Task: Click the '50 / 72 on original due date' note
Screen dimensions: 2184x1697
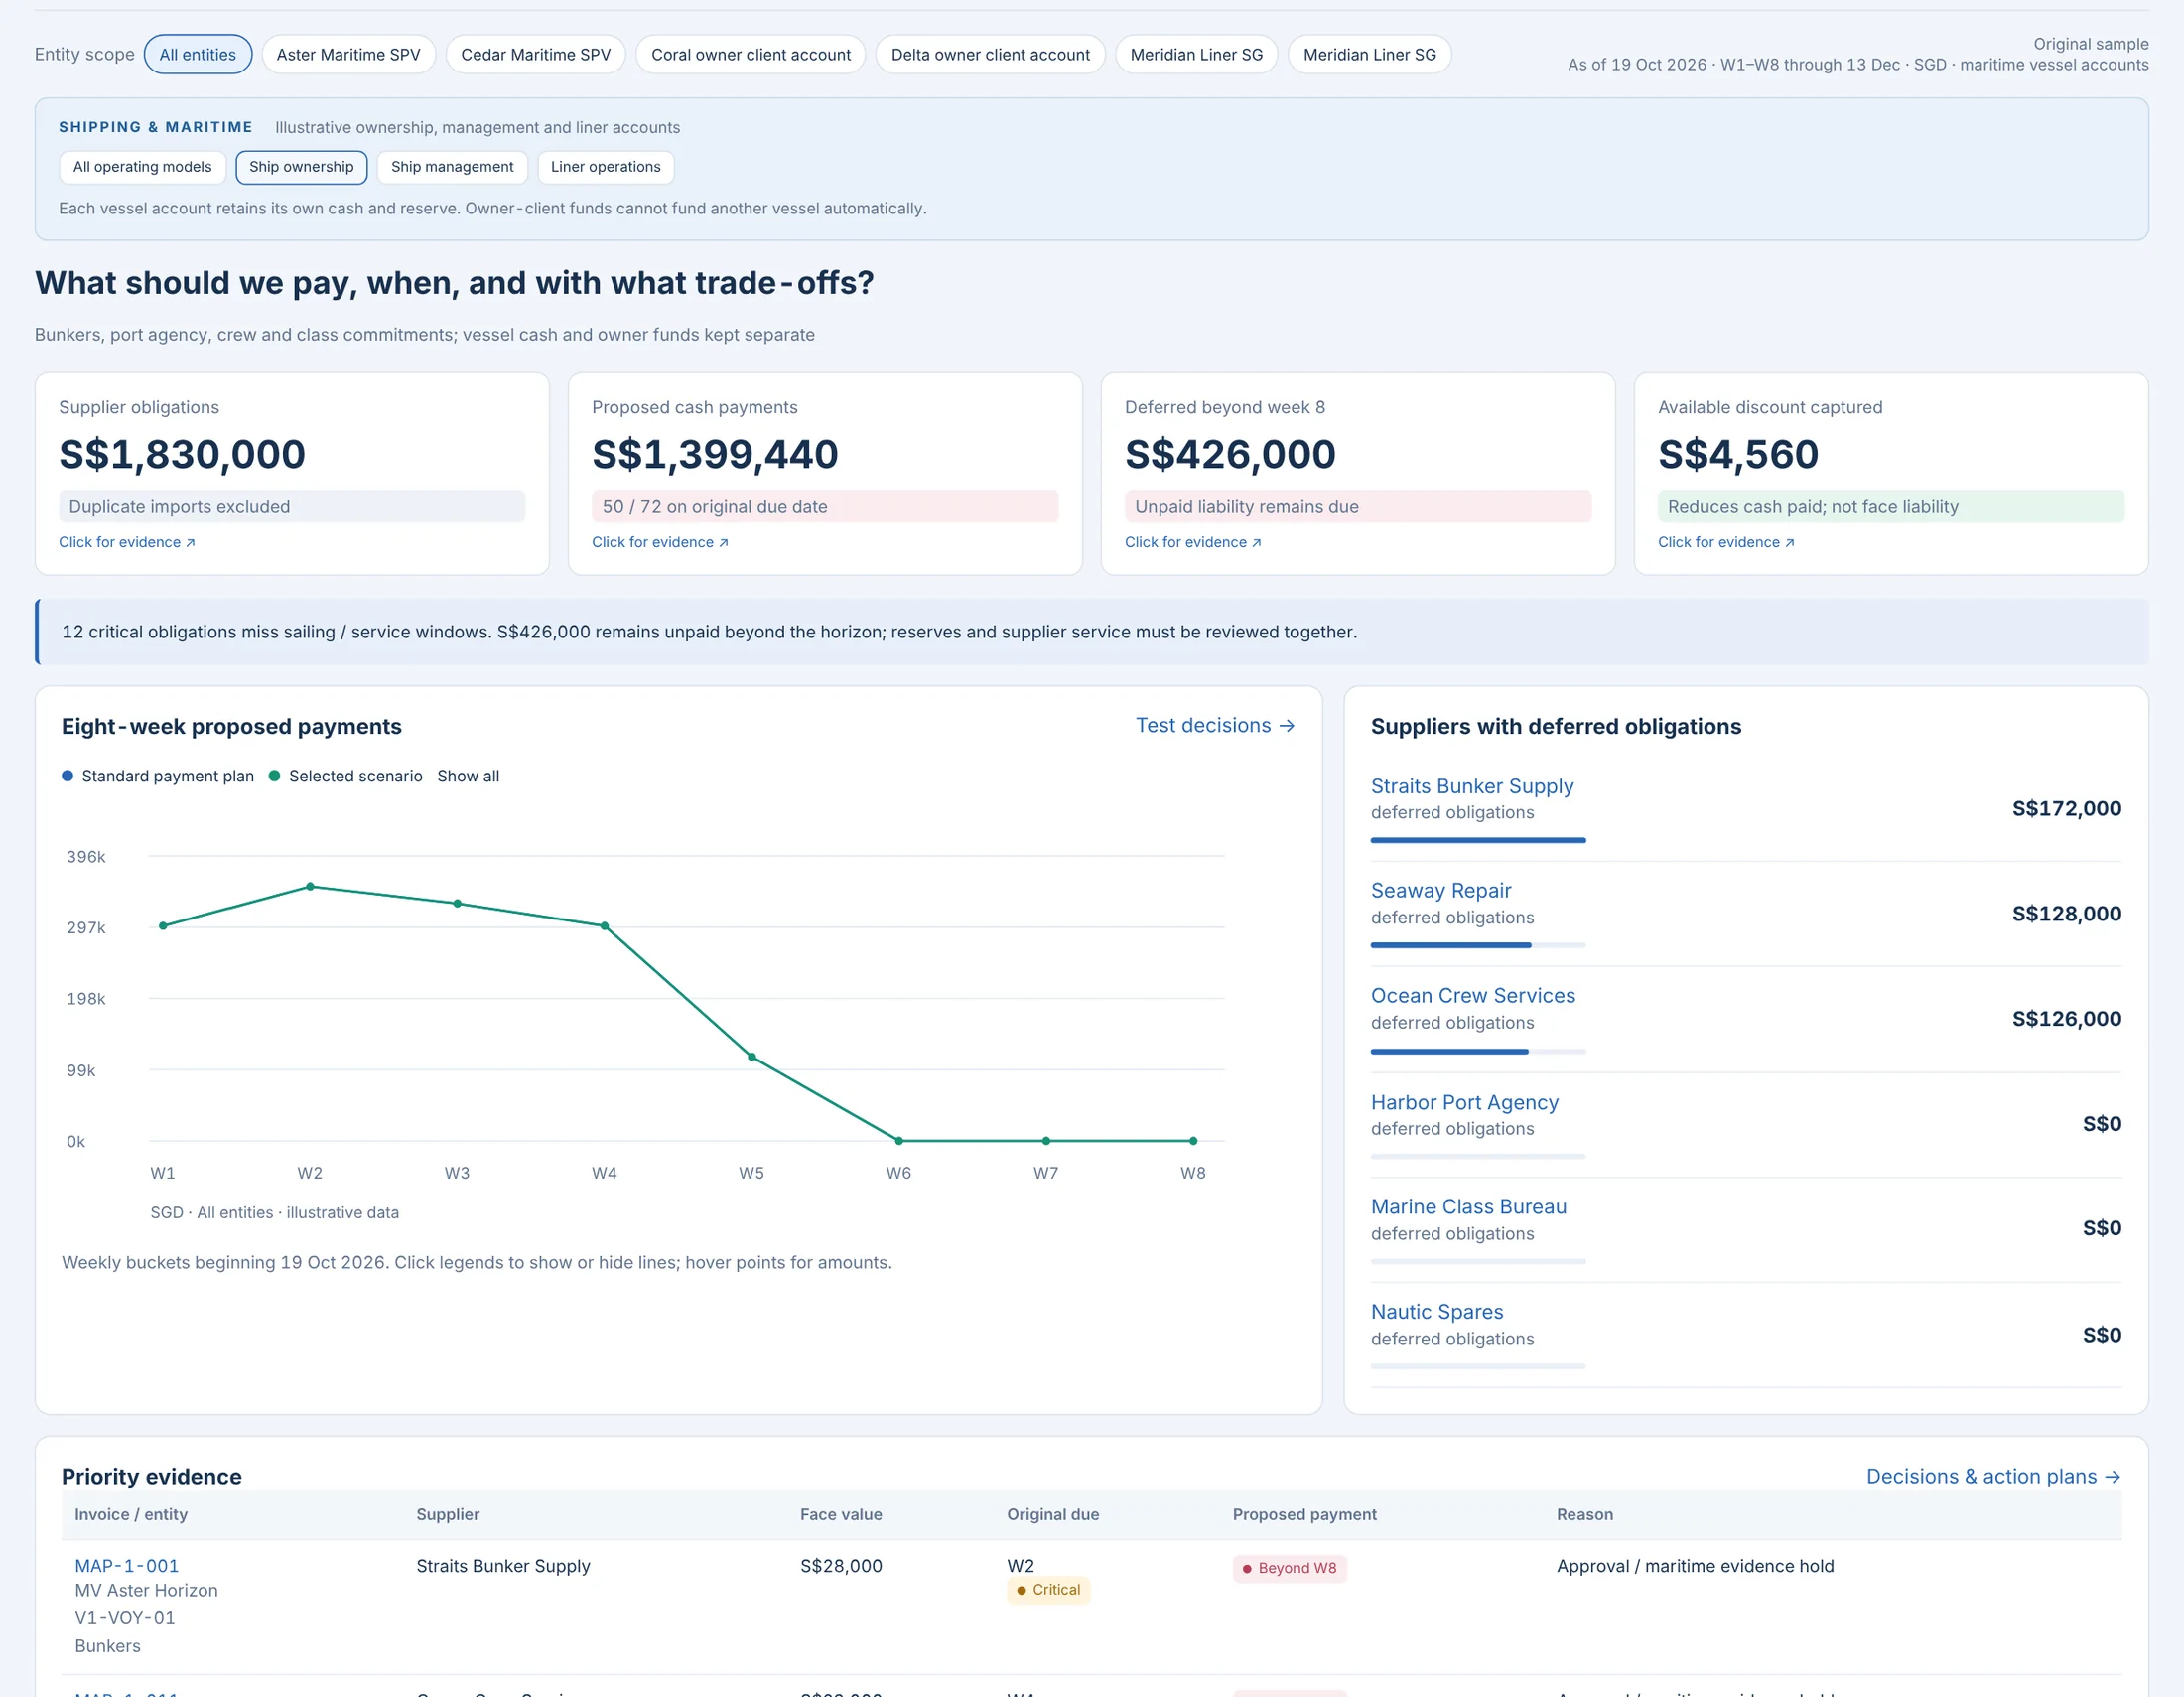Action: tap(825, 507)
